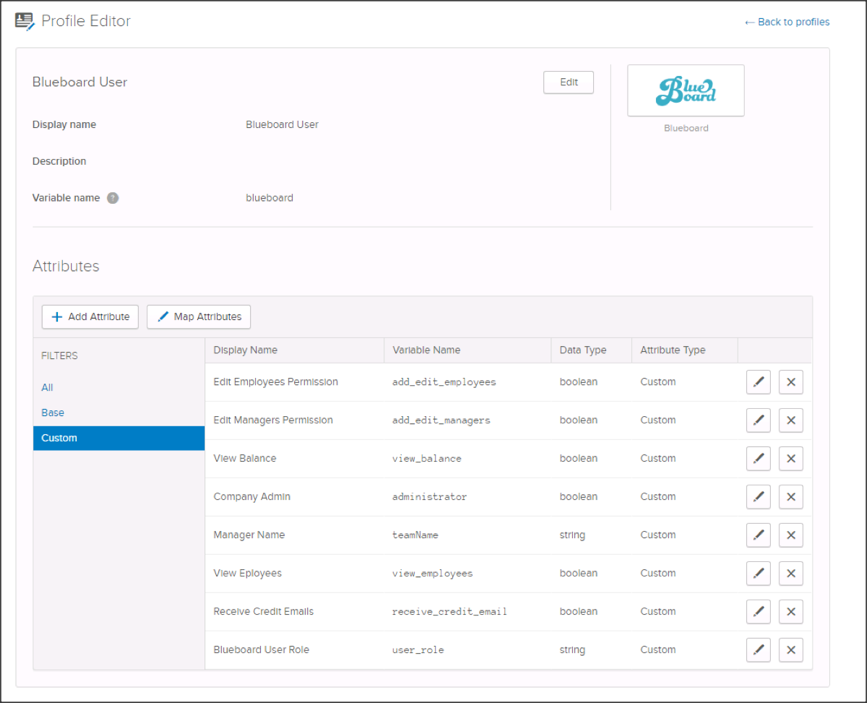Delete the Edit Managers Permission attribute
The image size is (867, 703).
790,420
